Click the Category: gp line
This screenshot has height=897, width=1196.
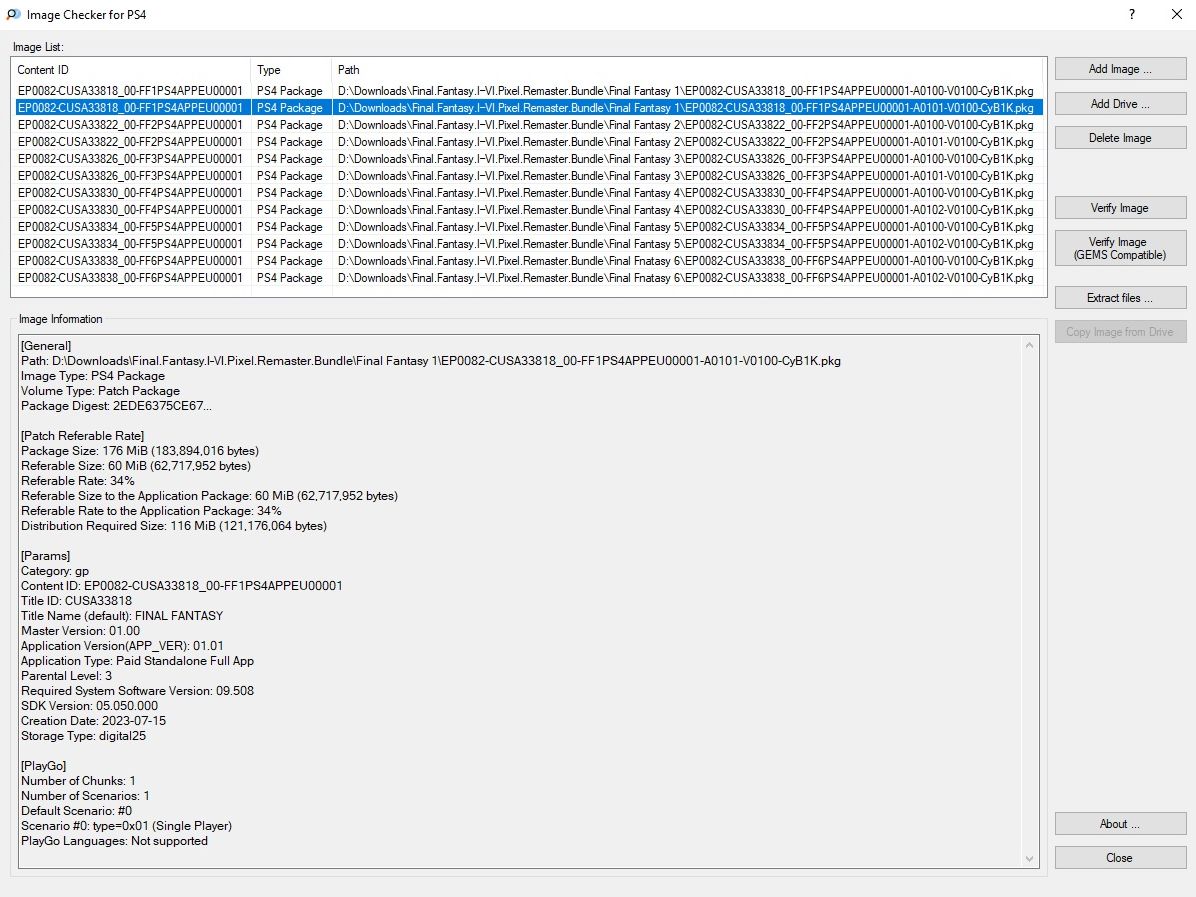[55, 571]
